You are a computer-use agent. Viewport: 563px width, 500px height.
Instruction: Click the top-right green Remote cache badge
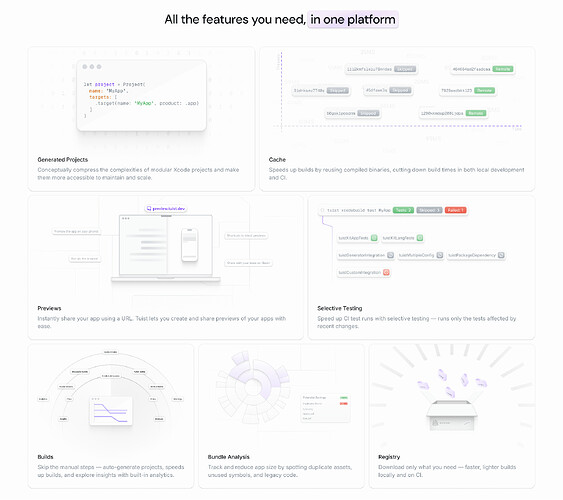coord(503,69)
